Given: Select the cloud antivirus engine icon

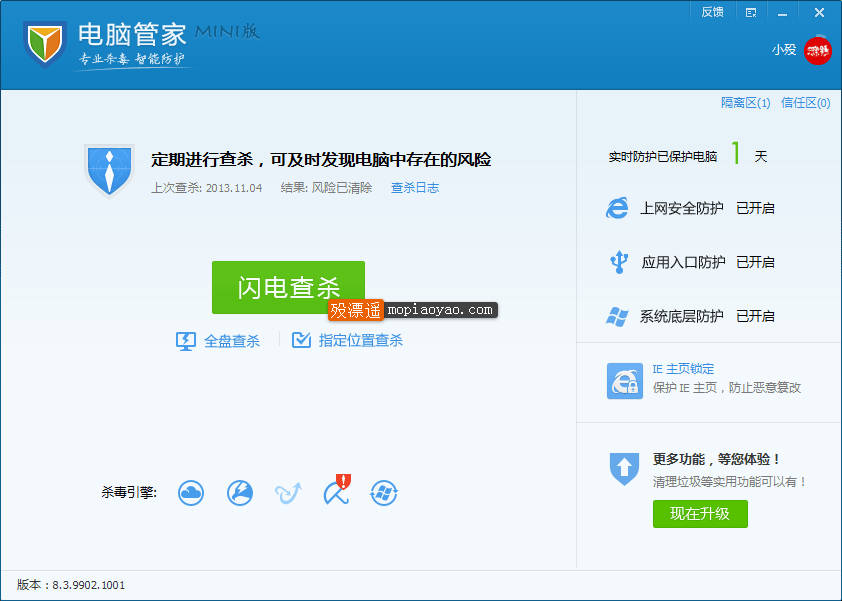Looking at the screenshot, I should 191,493.
